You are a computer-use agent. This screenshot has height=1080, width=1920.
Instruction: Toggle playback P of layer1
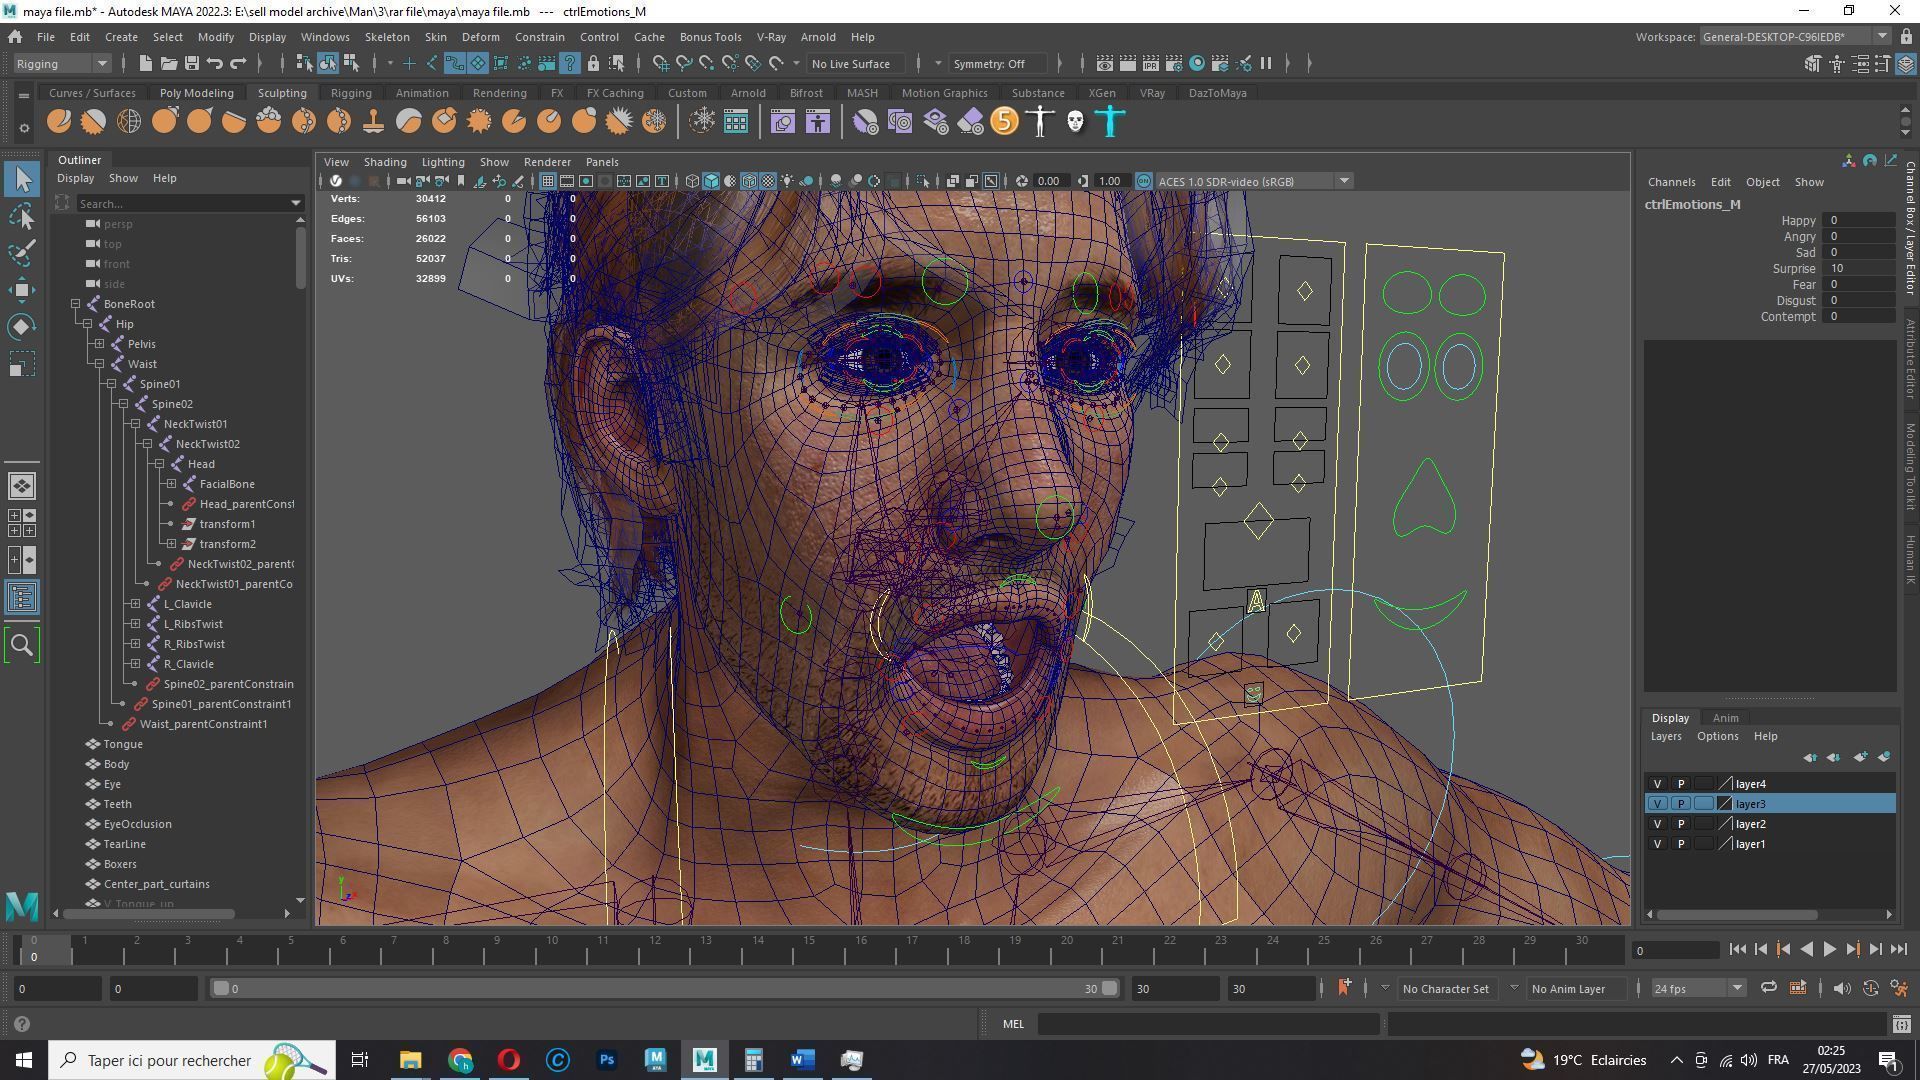(1681, 844)
